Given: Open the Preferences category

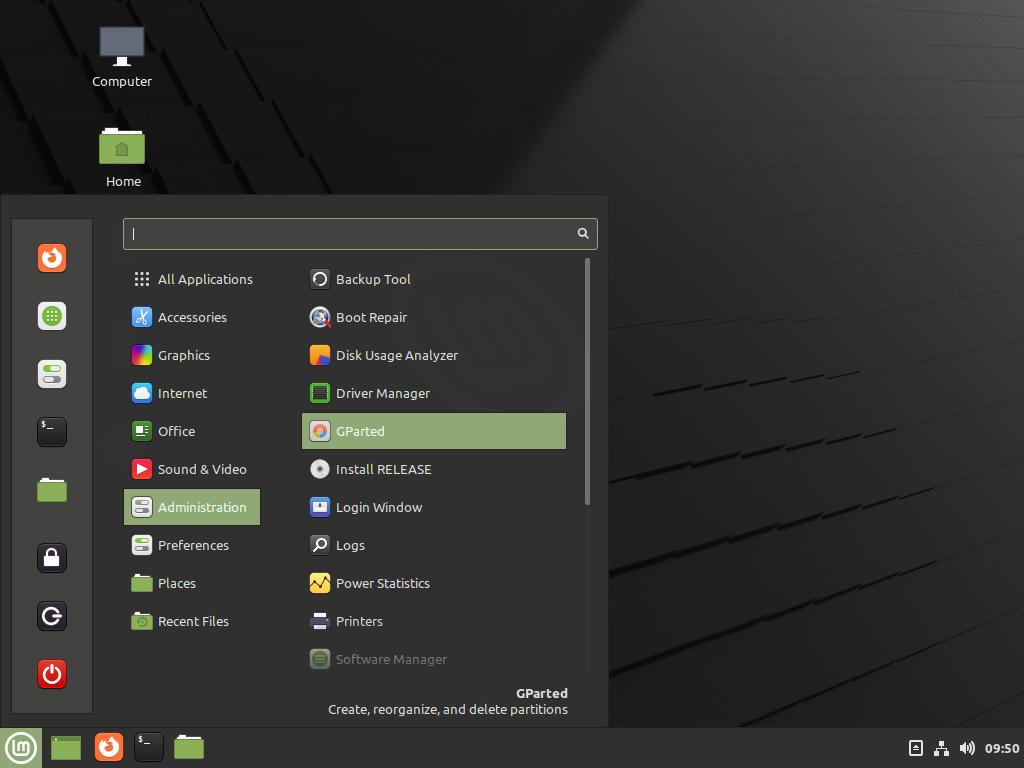Looking at the screenshot, I should pyautogui.click(x=193, y=545).
